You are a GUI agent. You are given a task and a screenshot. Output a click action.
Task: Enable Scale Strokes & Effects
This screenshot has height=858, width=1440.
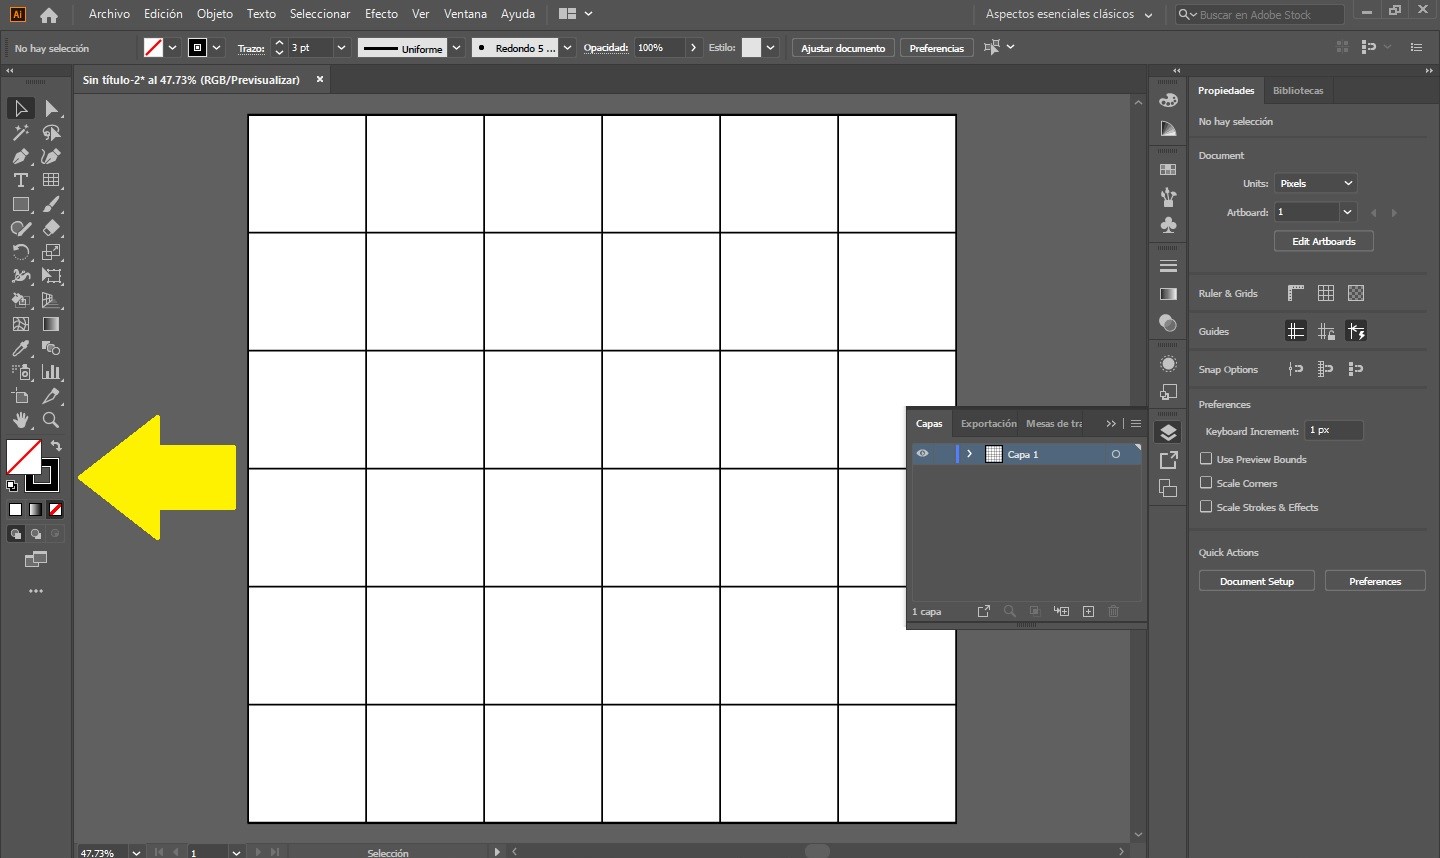point(1206,507)
